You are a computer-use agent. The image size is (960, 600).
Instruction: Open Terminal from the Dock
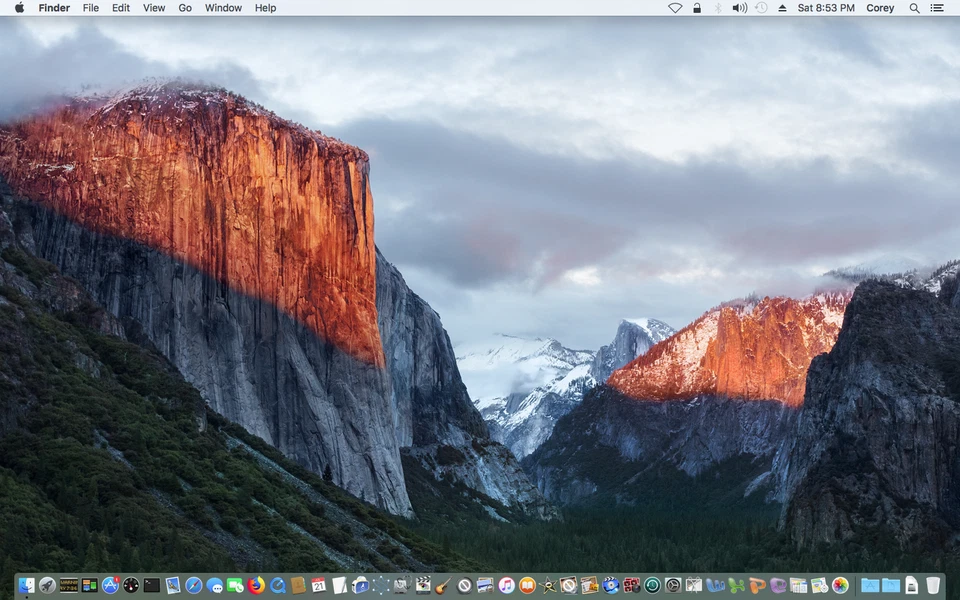(150, 585)
